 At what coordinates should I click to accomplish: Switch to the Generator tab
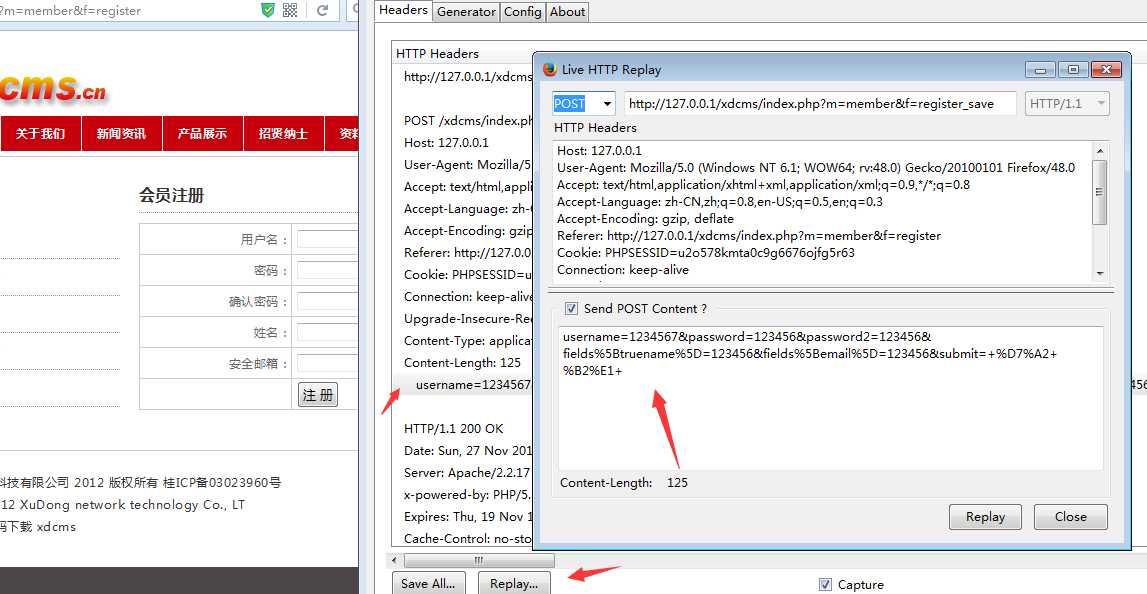coord(466,12)
